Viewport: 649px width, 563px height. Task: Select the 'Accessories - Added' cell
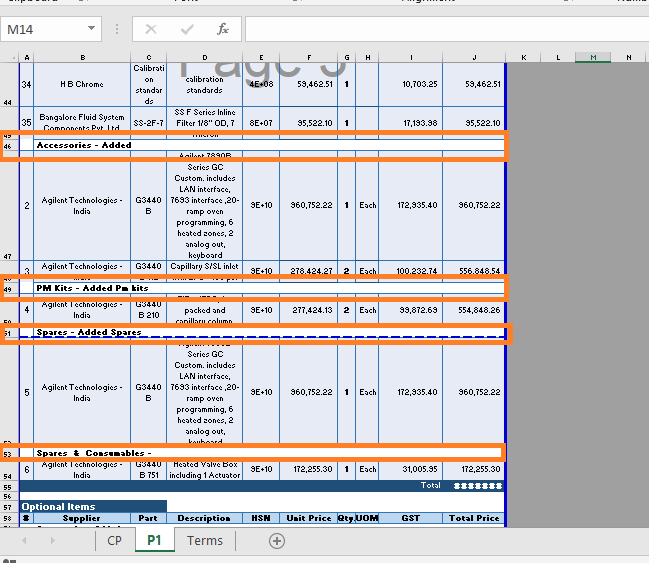pos(269,145)
